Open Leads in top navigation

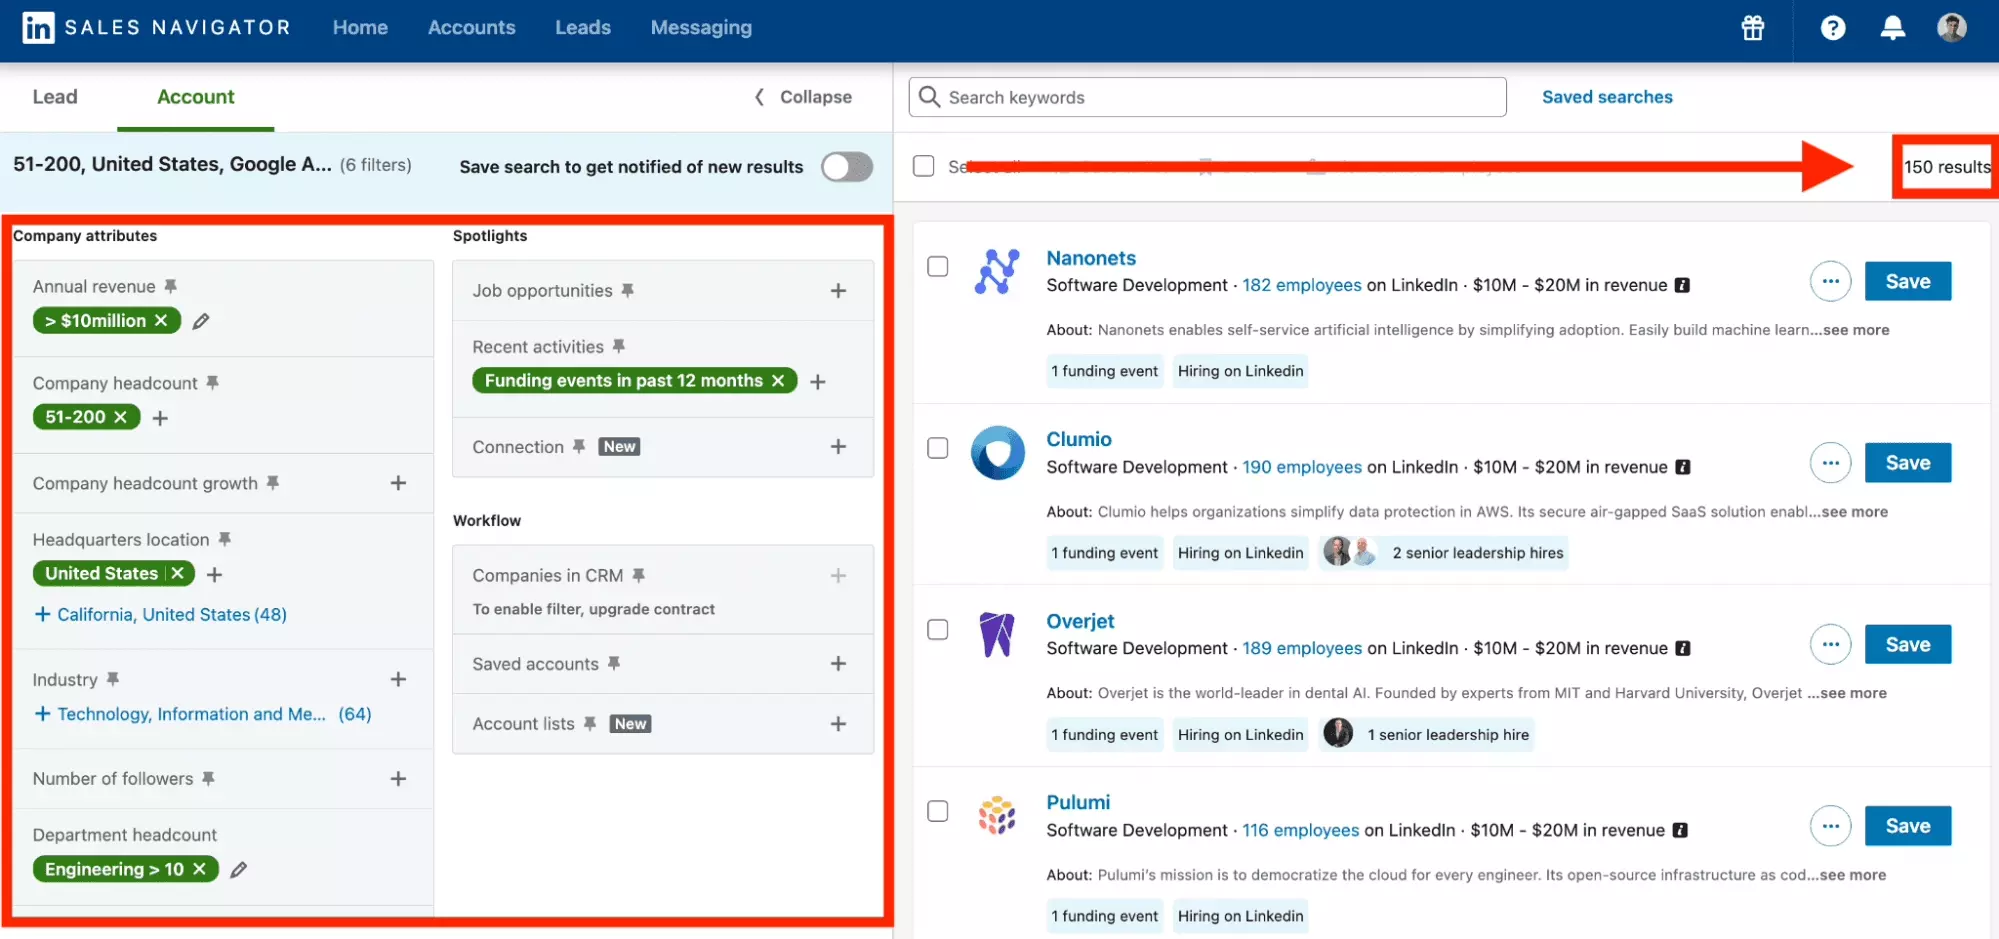(583, 28)
